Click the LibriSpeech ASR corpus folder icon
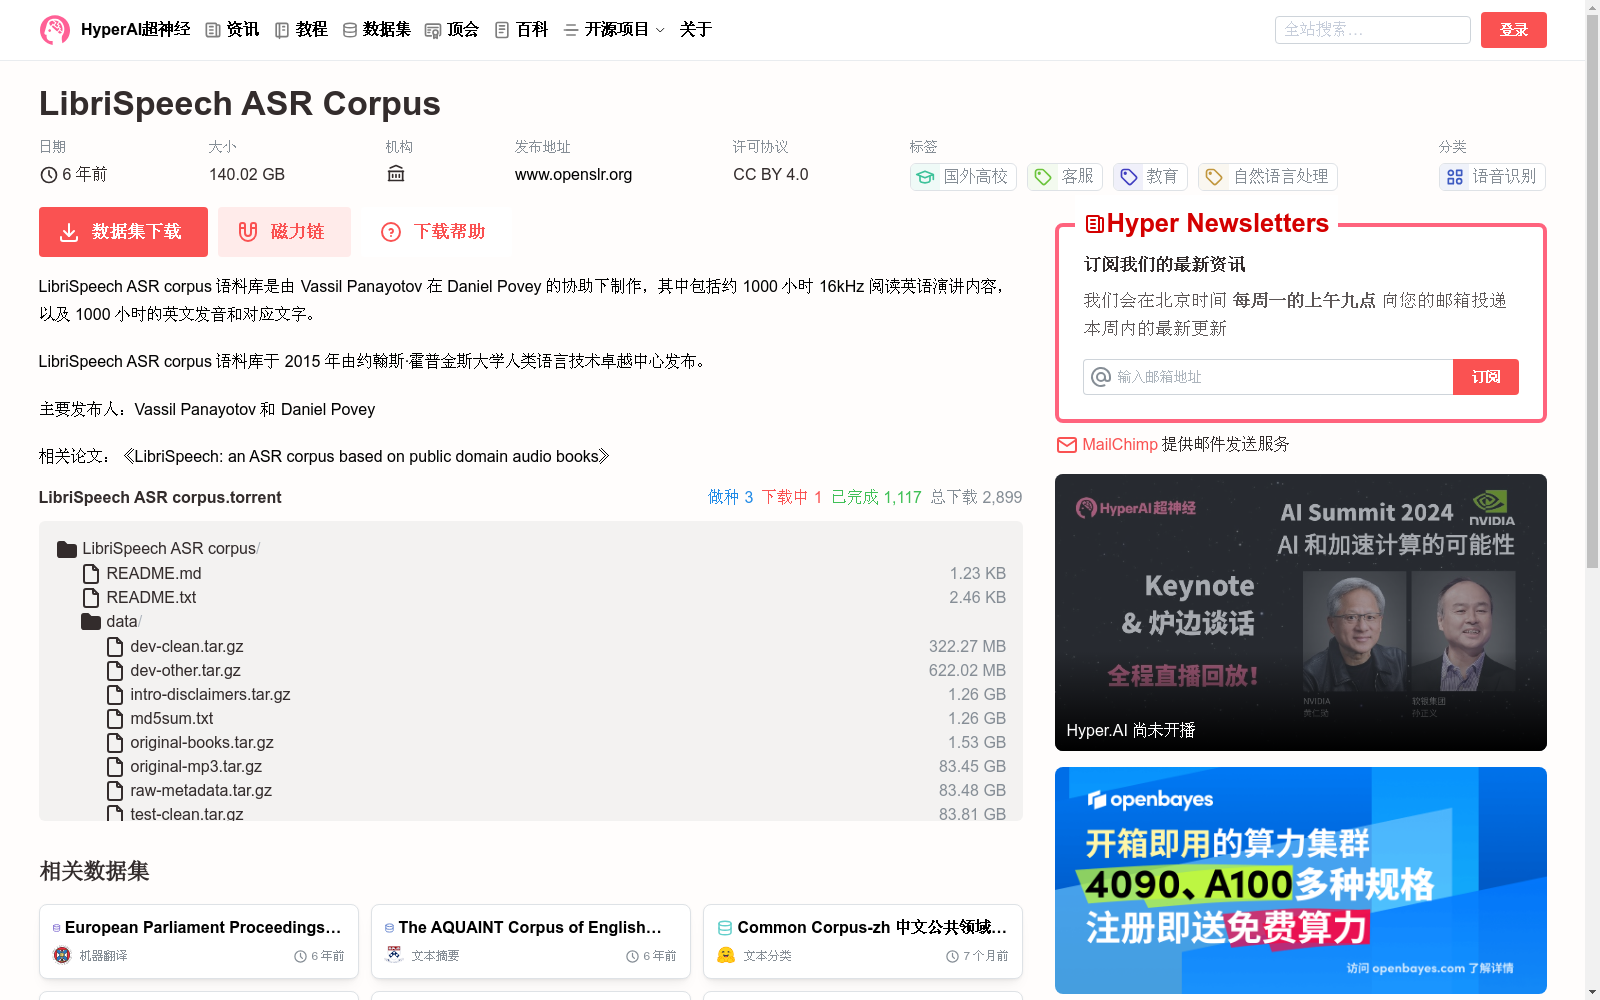1600x1000 pixels. click(x=67, y=549)
